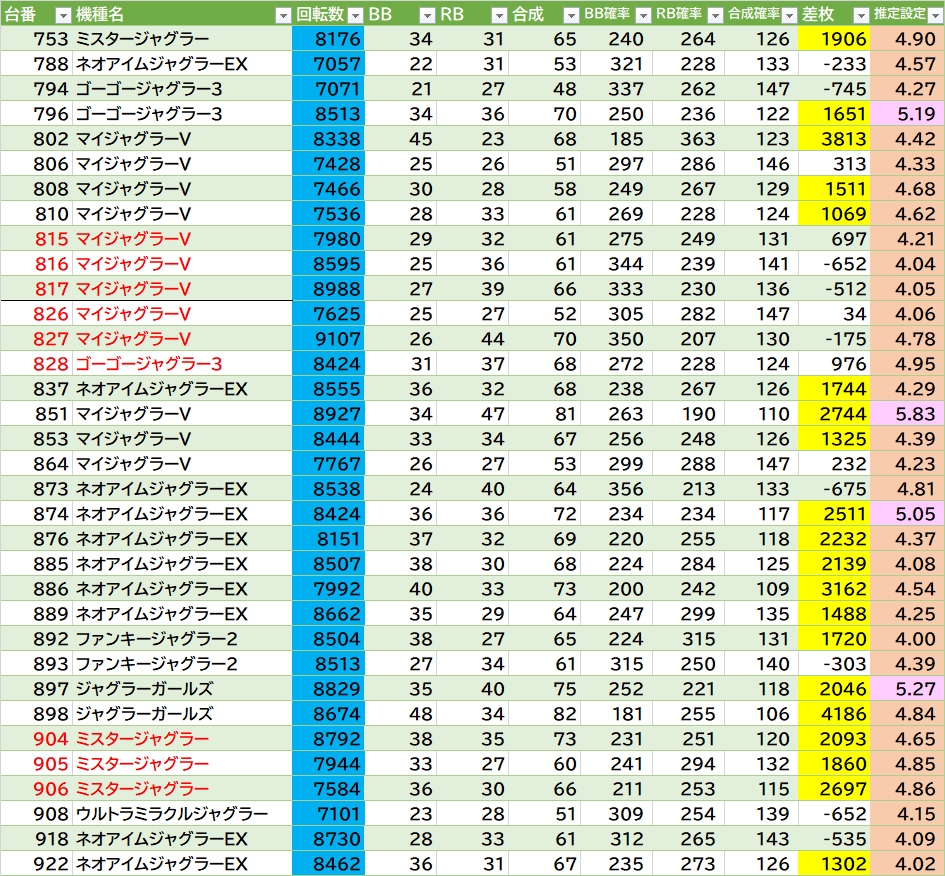Expand the 推定設定 filter dropdown
Screen dimensions: 945x876
(x=933, y=15)
